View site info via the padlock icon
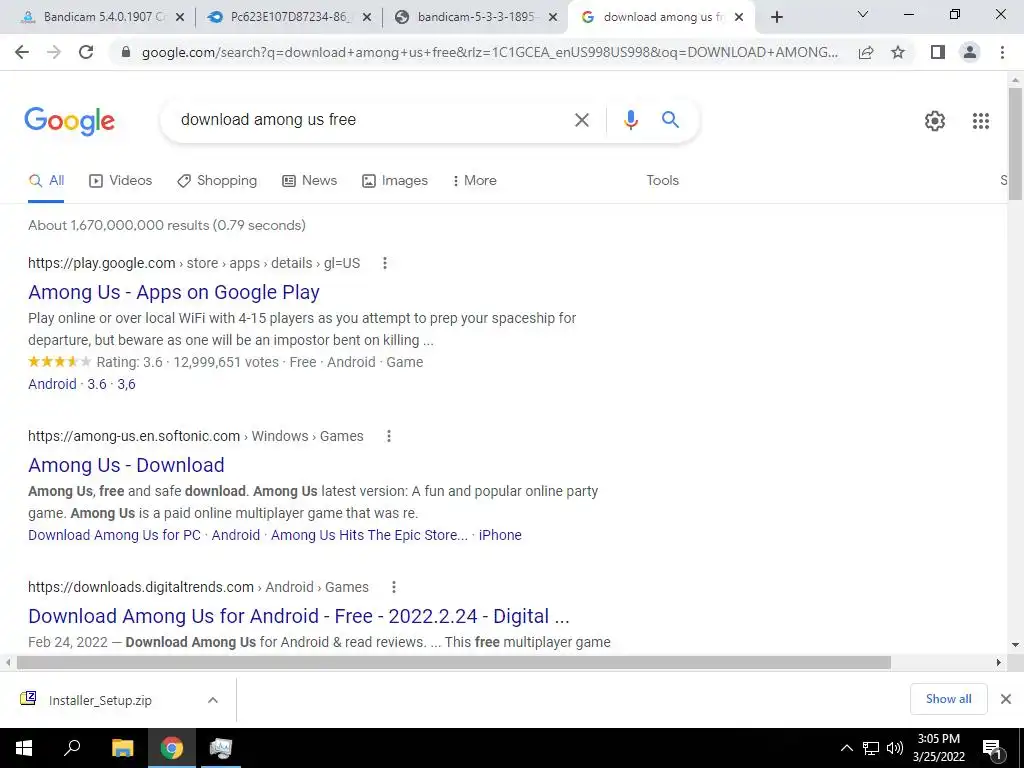 point(126,52)
